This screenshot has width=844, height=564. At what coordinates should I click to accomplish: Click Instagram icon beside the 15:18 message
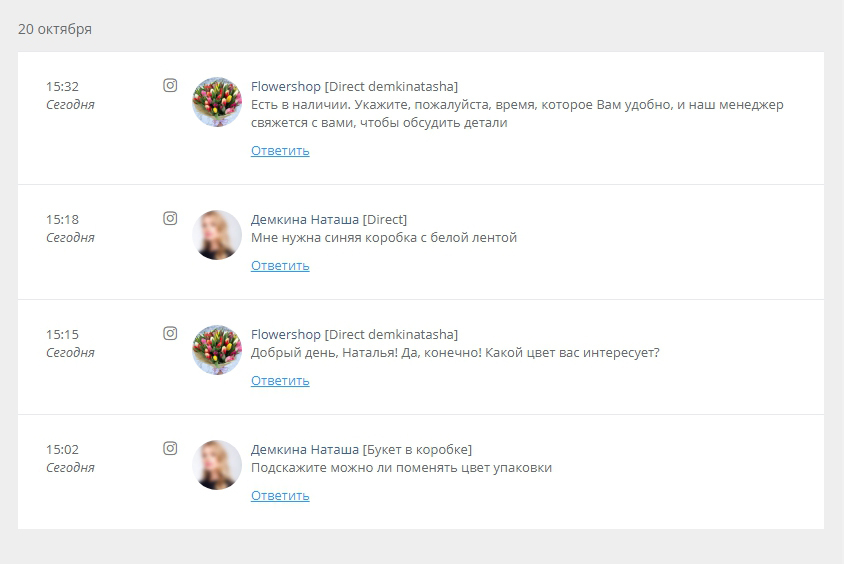coord(170,218)
